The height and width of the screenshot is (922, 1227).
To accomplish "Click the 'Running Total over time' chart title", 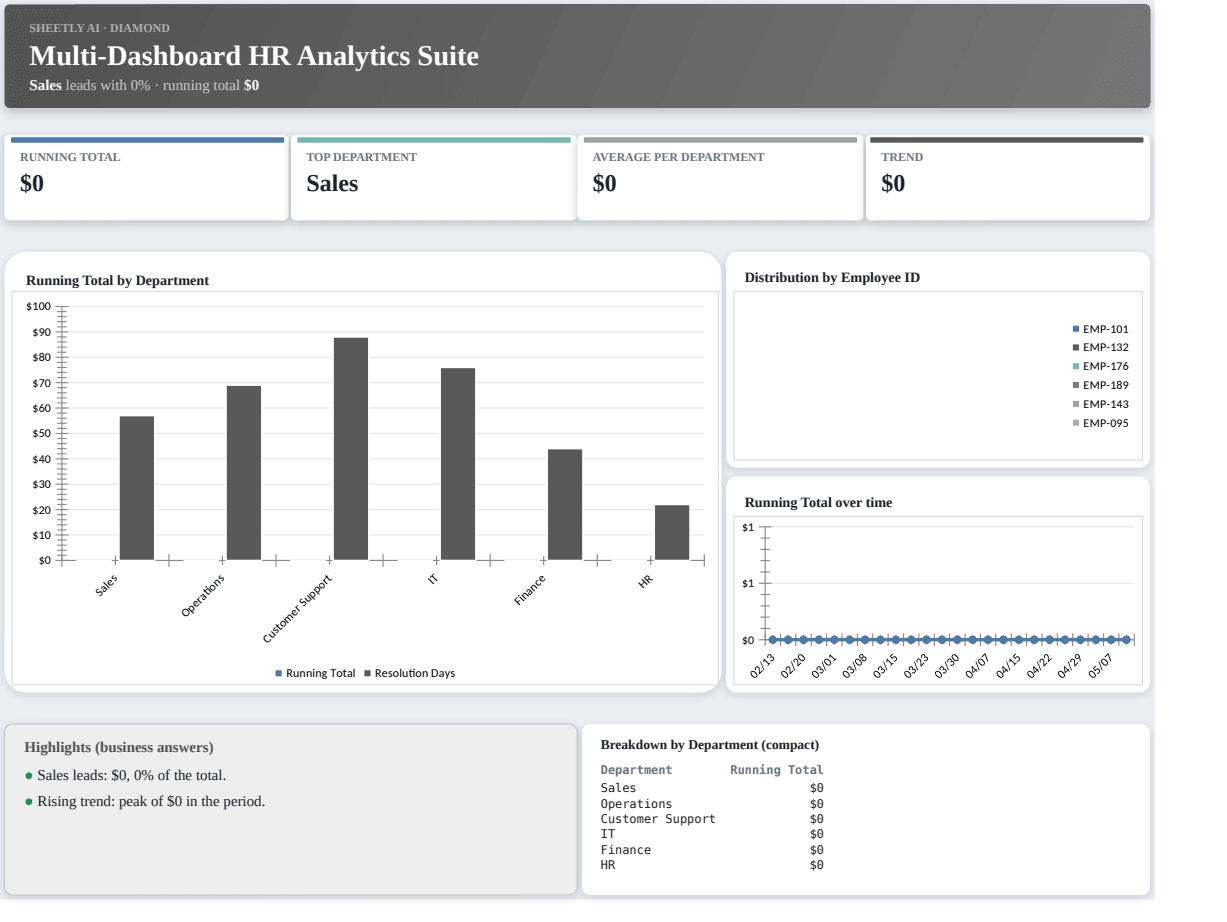I will coord(818,503).
